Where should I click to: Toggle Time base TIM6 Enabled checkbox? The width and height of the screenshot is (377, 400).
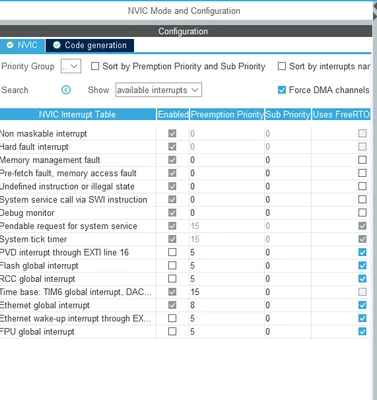tap(172, 292)
